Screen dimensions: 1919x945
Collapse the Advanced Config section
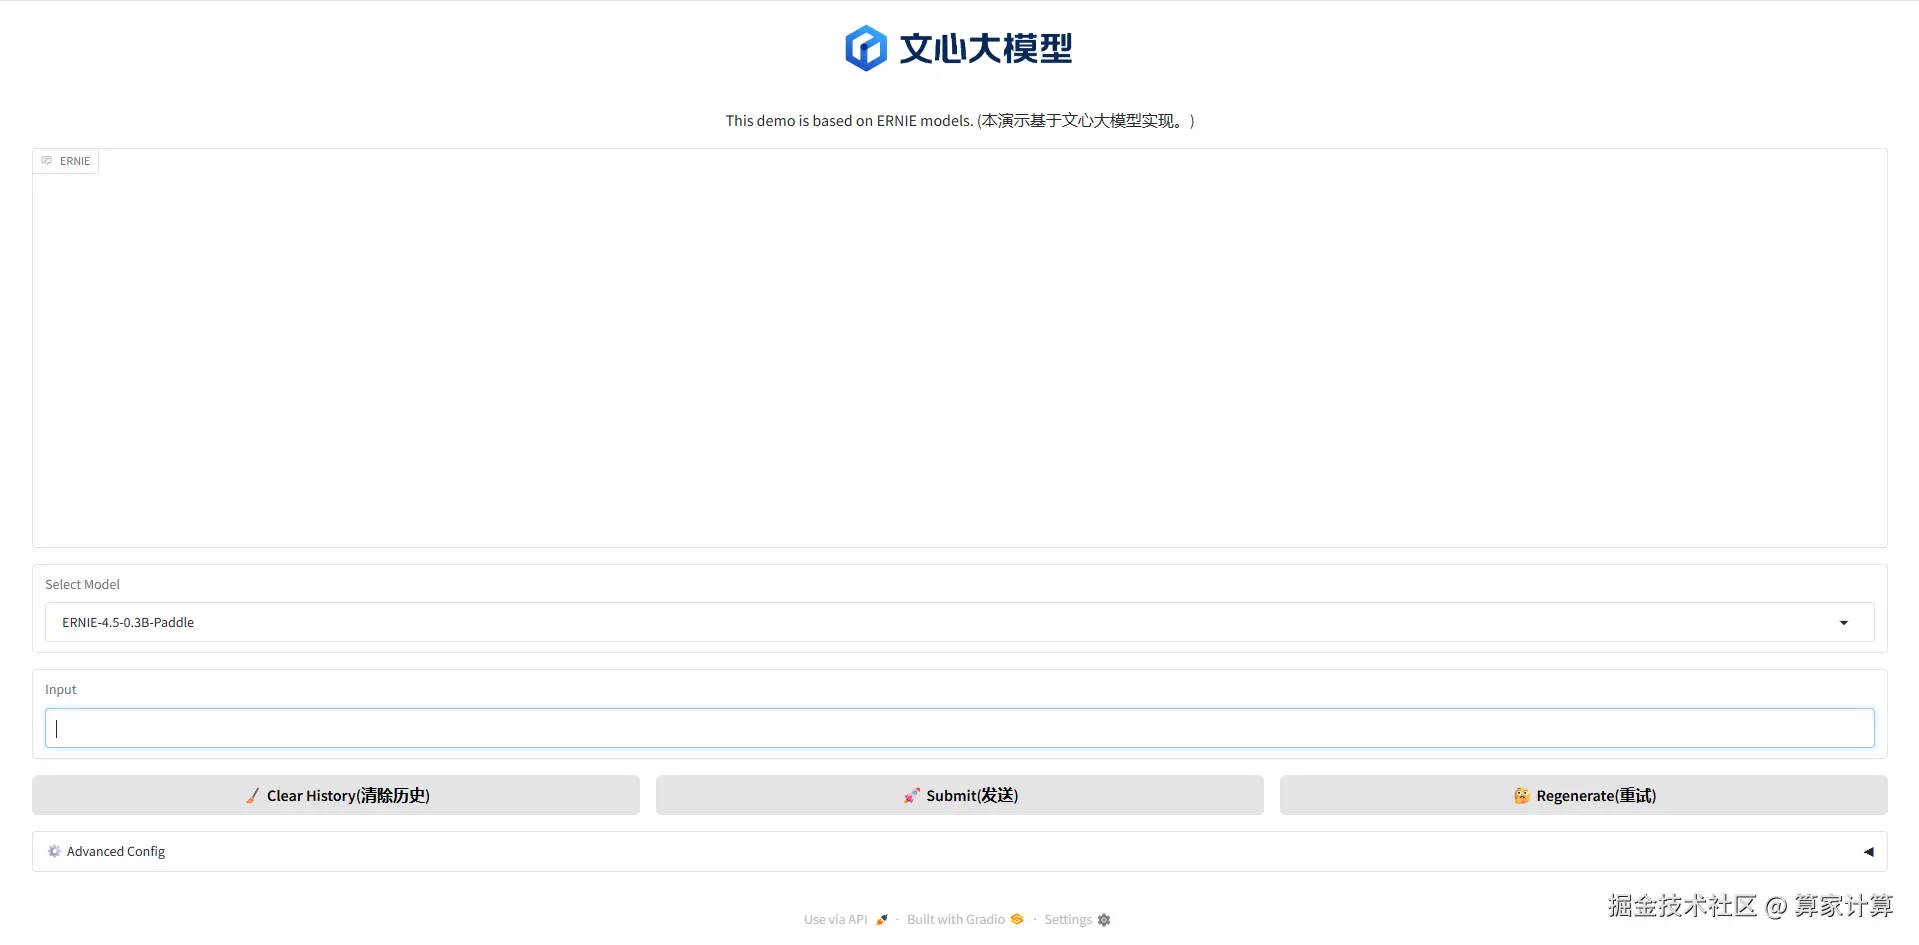[1868, 851]
